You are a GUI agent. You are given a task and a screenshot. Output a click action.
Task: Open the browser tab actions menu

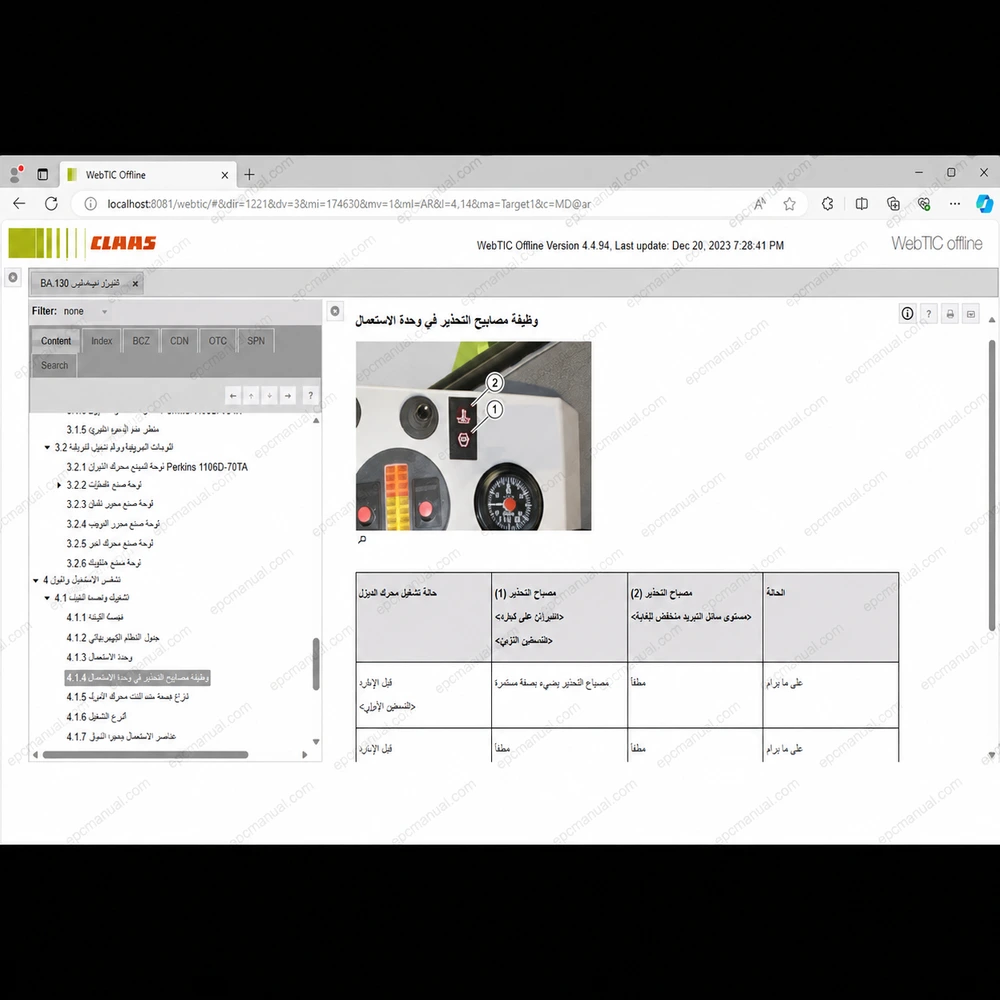coord(43,174)
